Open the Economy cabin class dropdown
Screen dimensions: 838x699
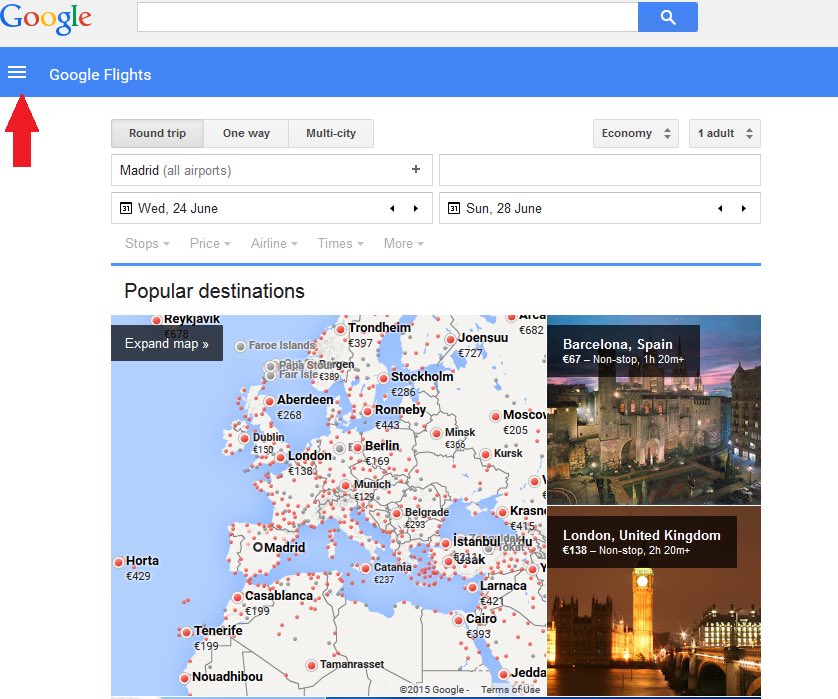pos(635,133)
